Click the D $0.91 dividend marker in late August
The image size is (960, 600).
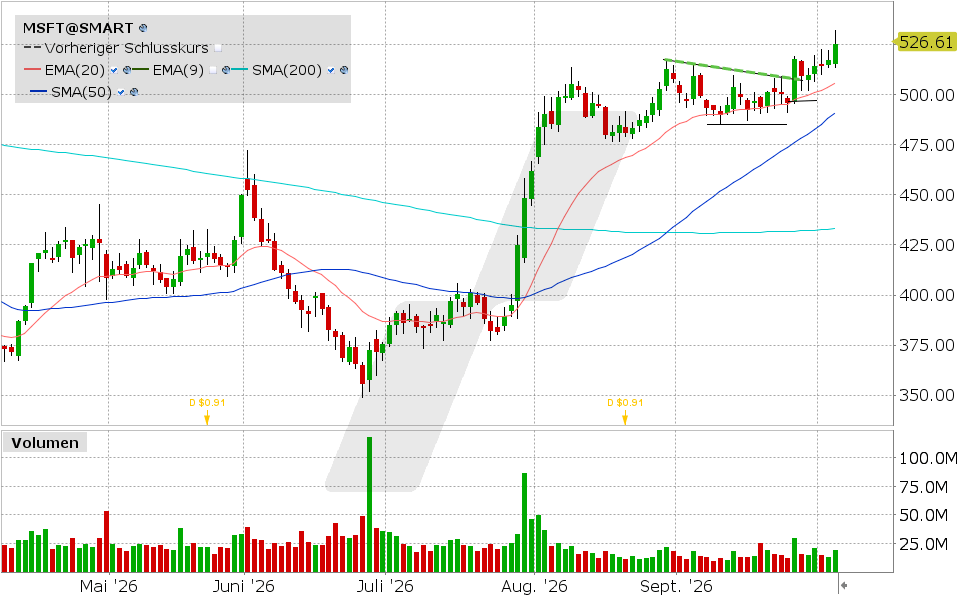(x=625, y=411)
